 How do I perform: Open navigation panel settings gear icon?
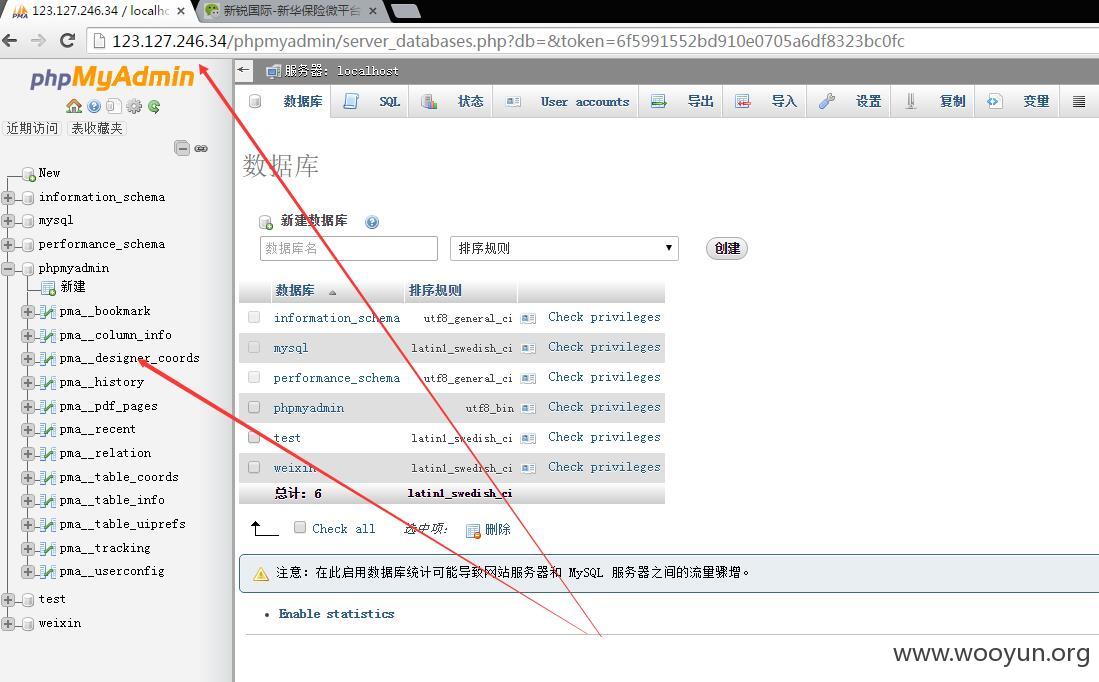[x=134, y=106]
